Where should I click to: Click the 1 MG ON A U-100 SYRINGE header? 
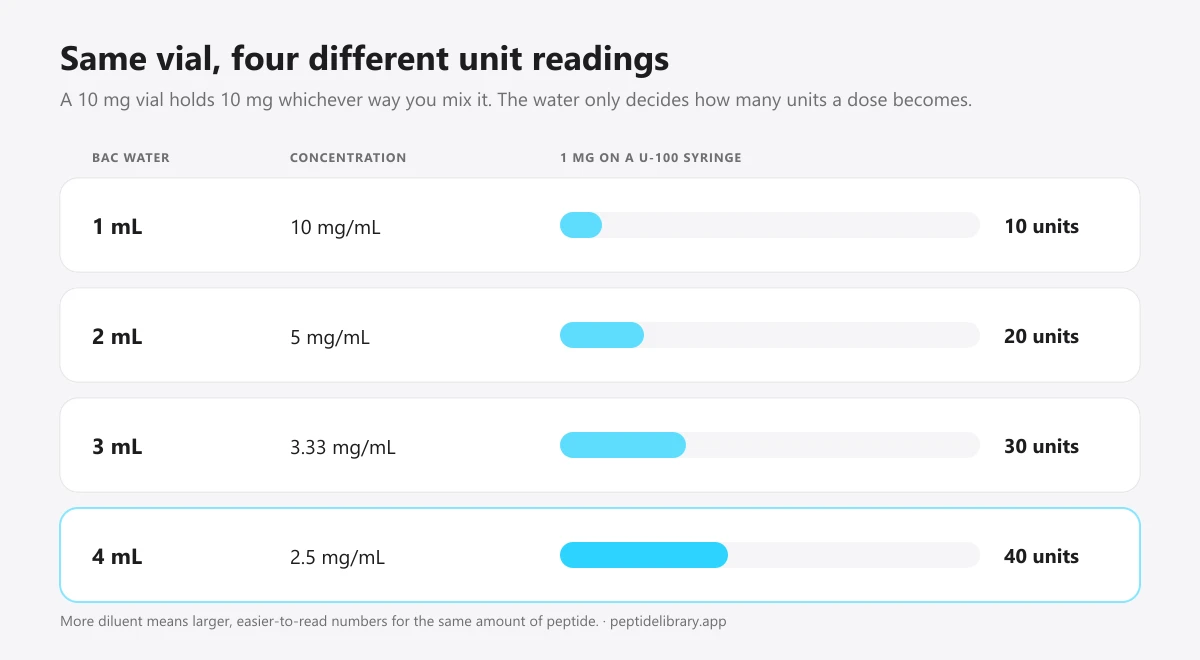651,158
